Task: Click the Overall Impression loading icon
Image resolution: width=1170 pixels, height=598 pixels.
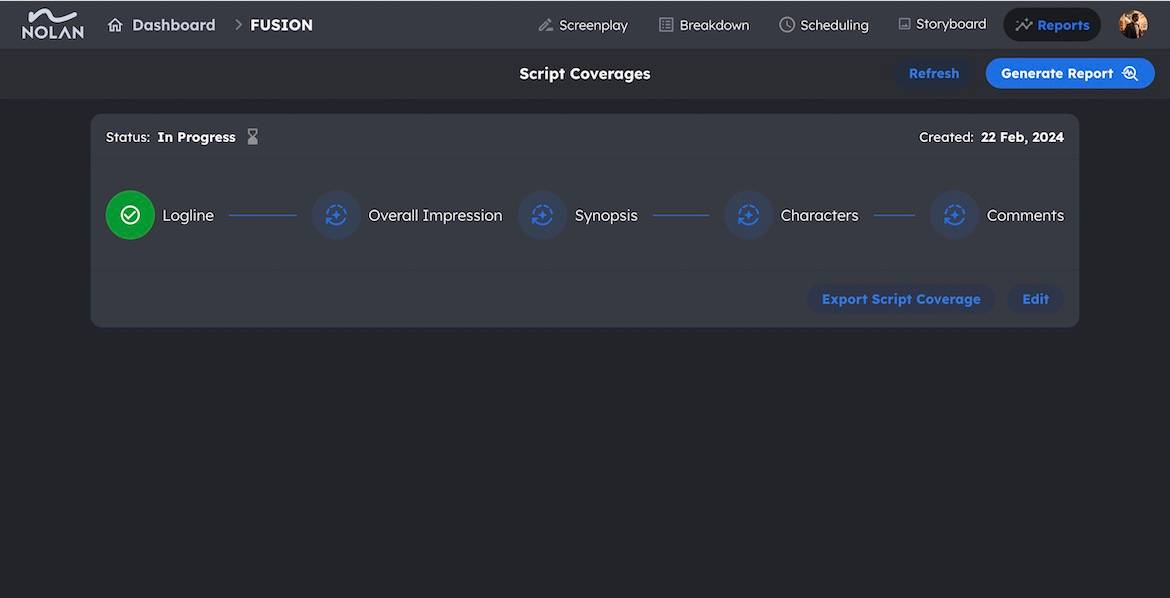Action: point(336,215)
